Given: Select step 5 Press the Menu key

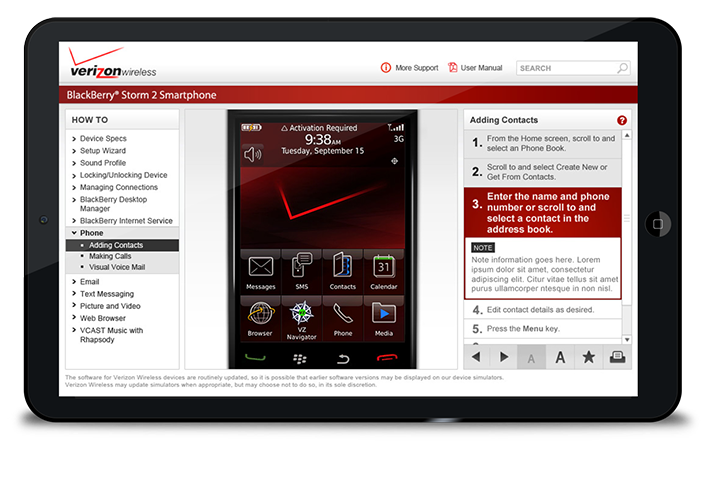Looking at the screenshot, I should click(x=543, y=329).
